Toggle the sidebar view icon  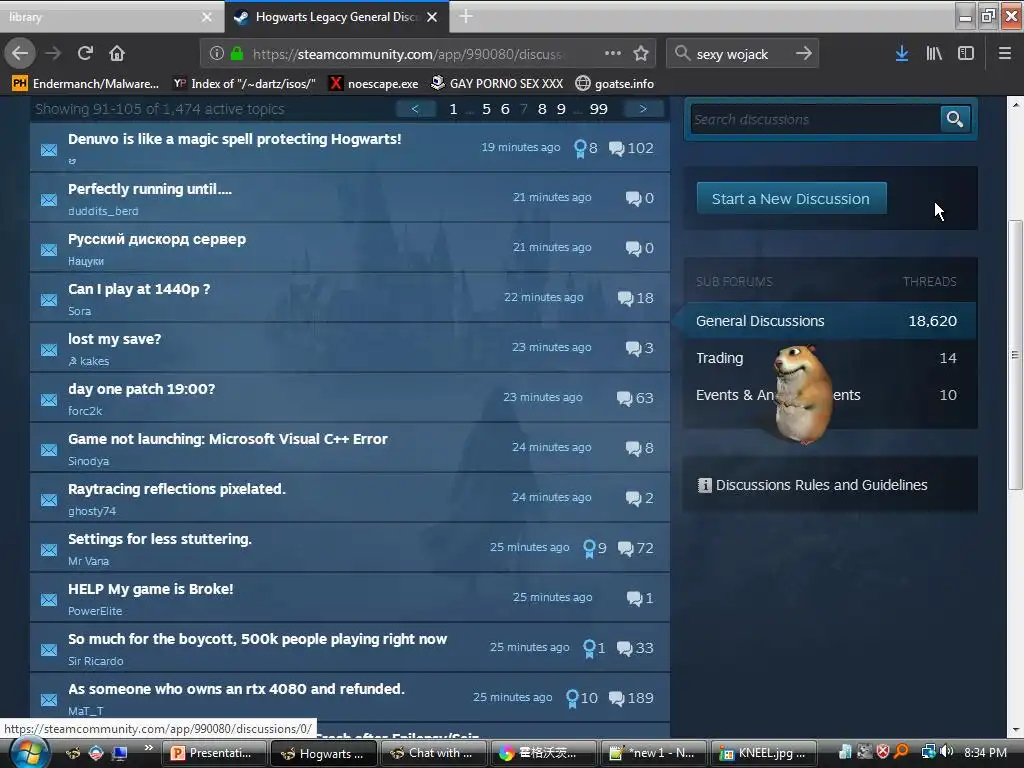tap(966, 54)
